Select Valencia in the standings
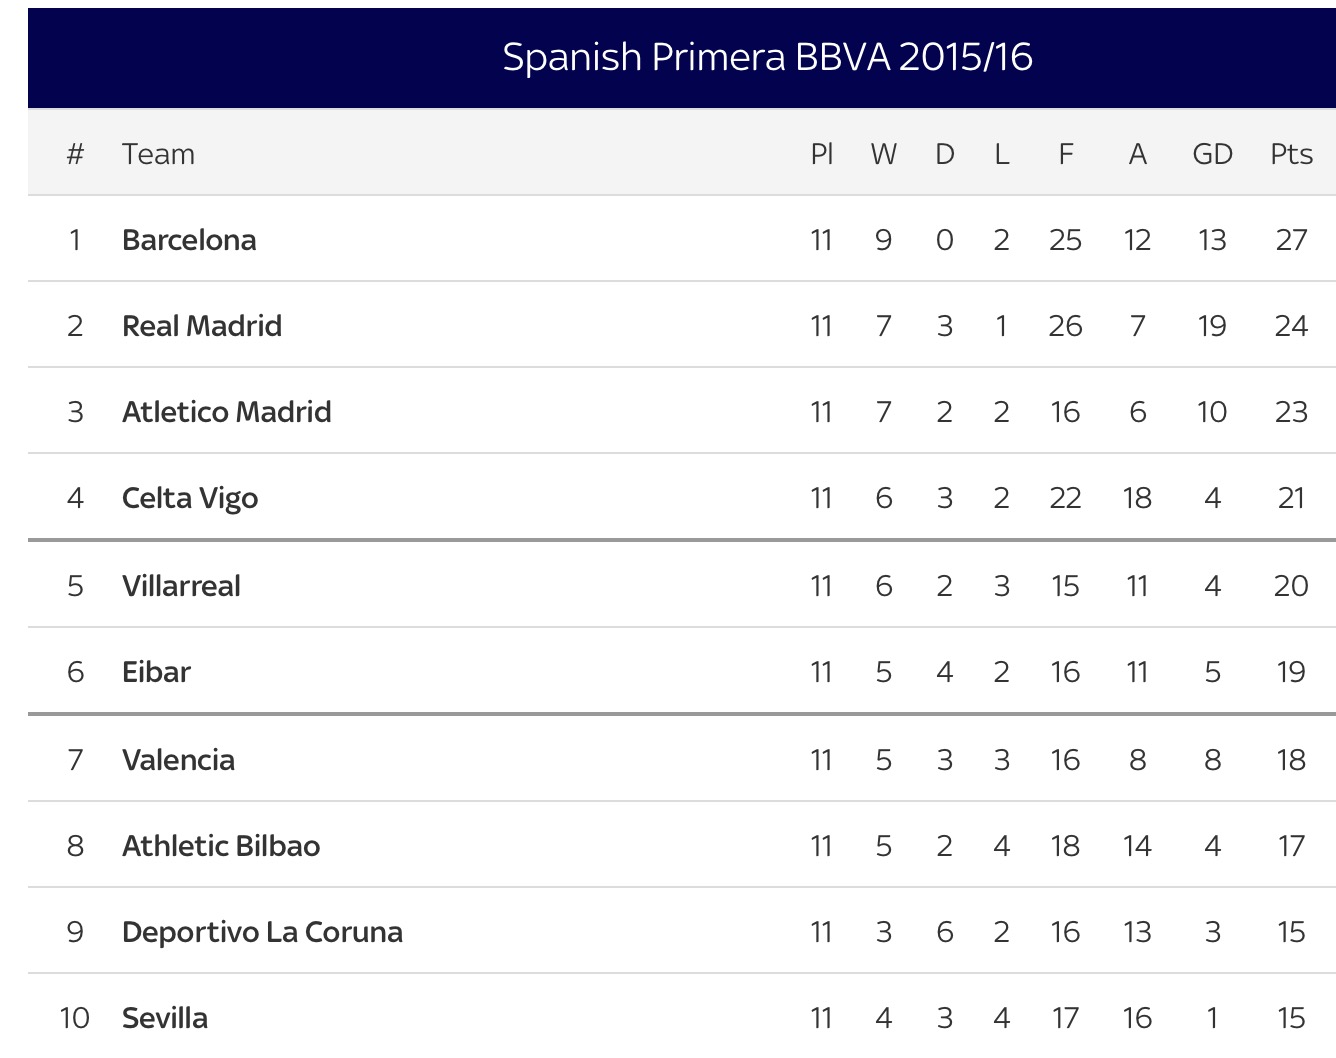Viewport: 1336px width, 1058px height. [x=178, y=760]
